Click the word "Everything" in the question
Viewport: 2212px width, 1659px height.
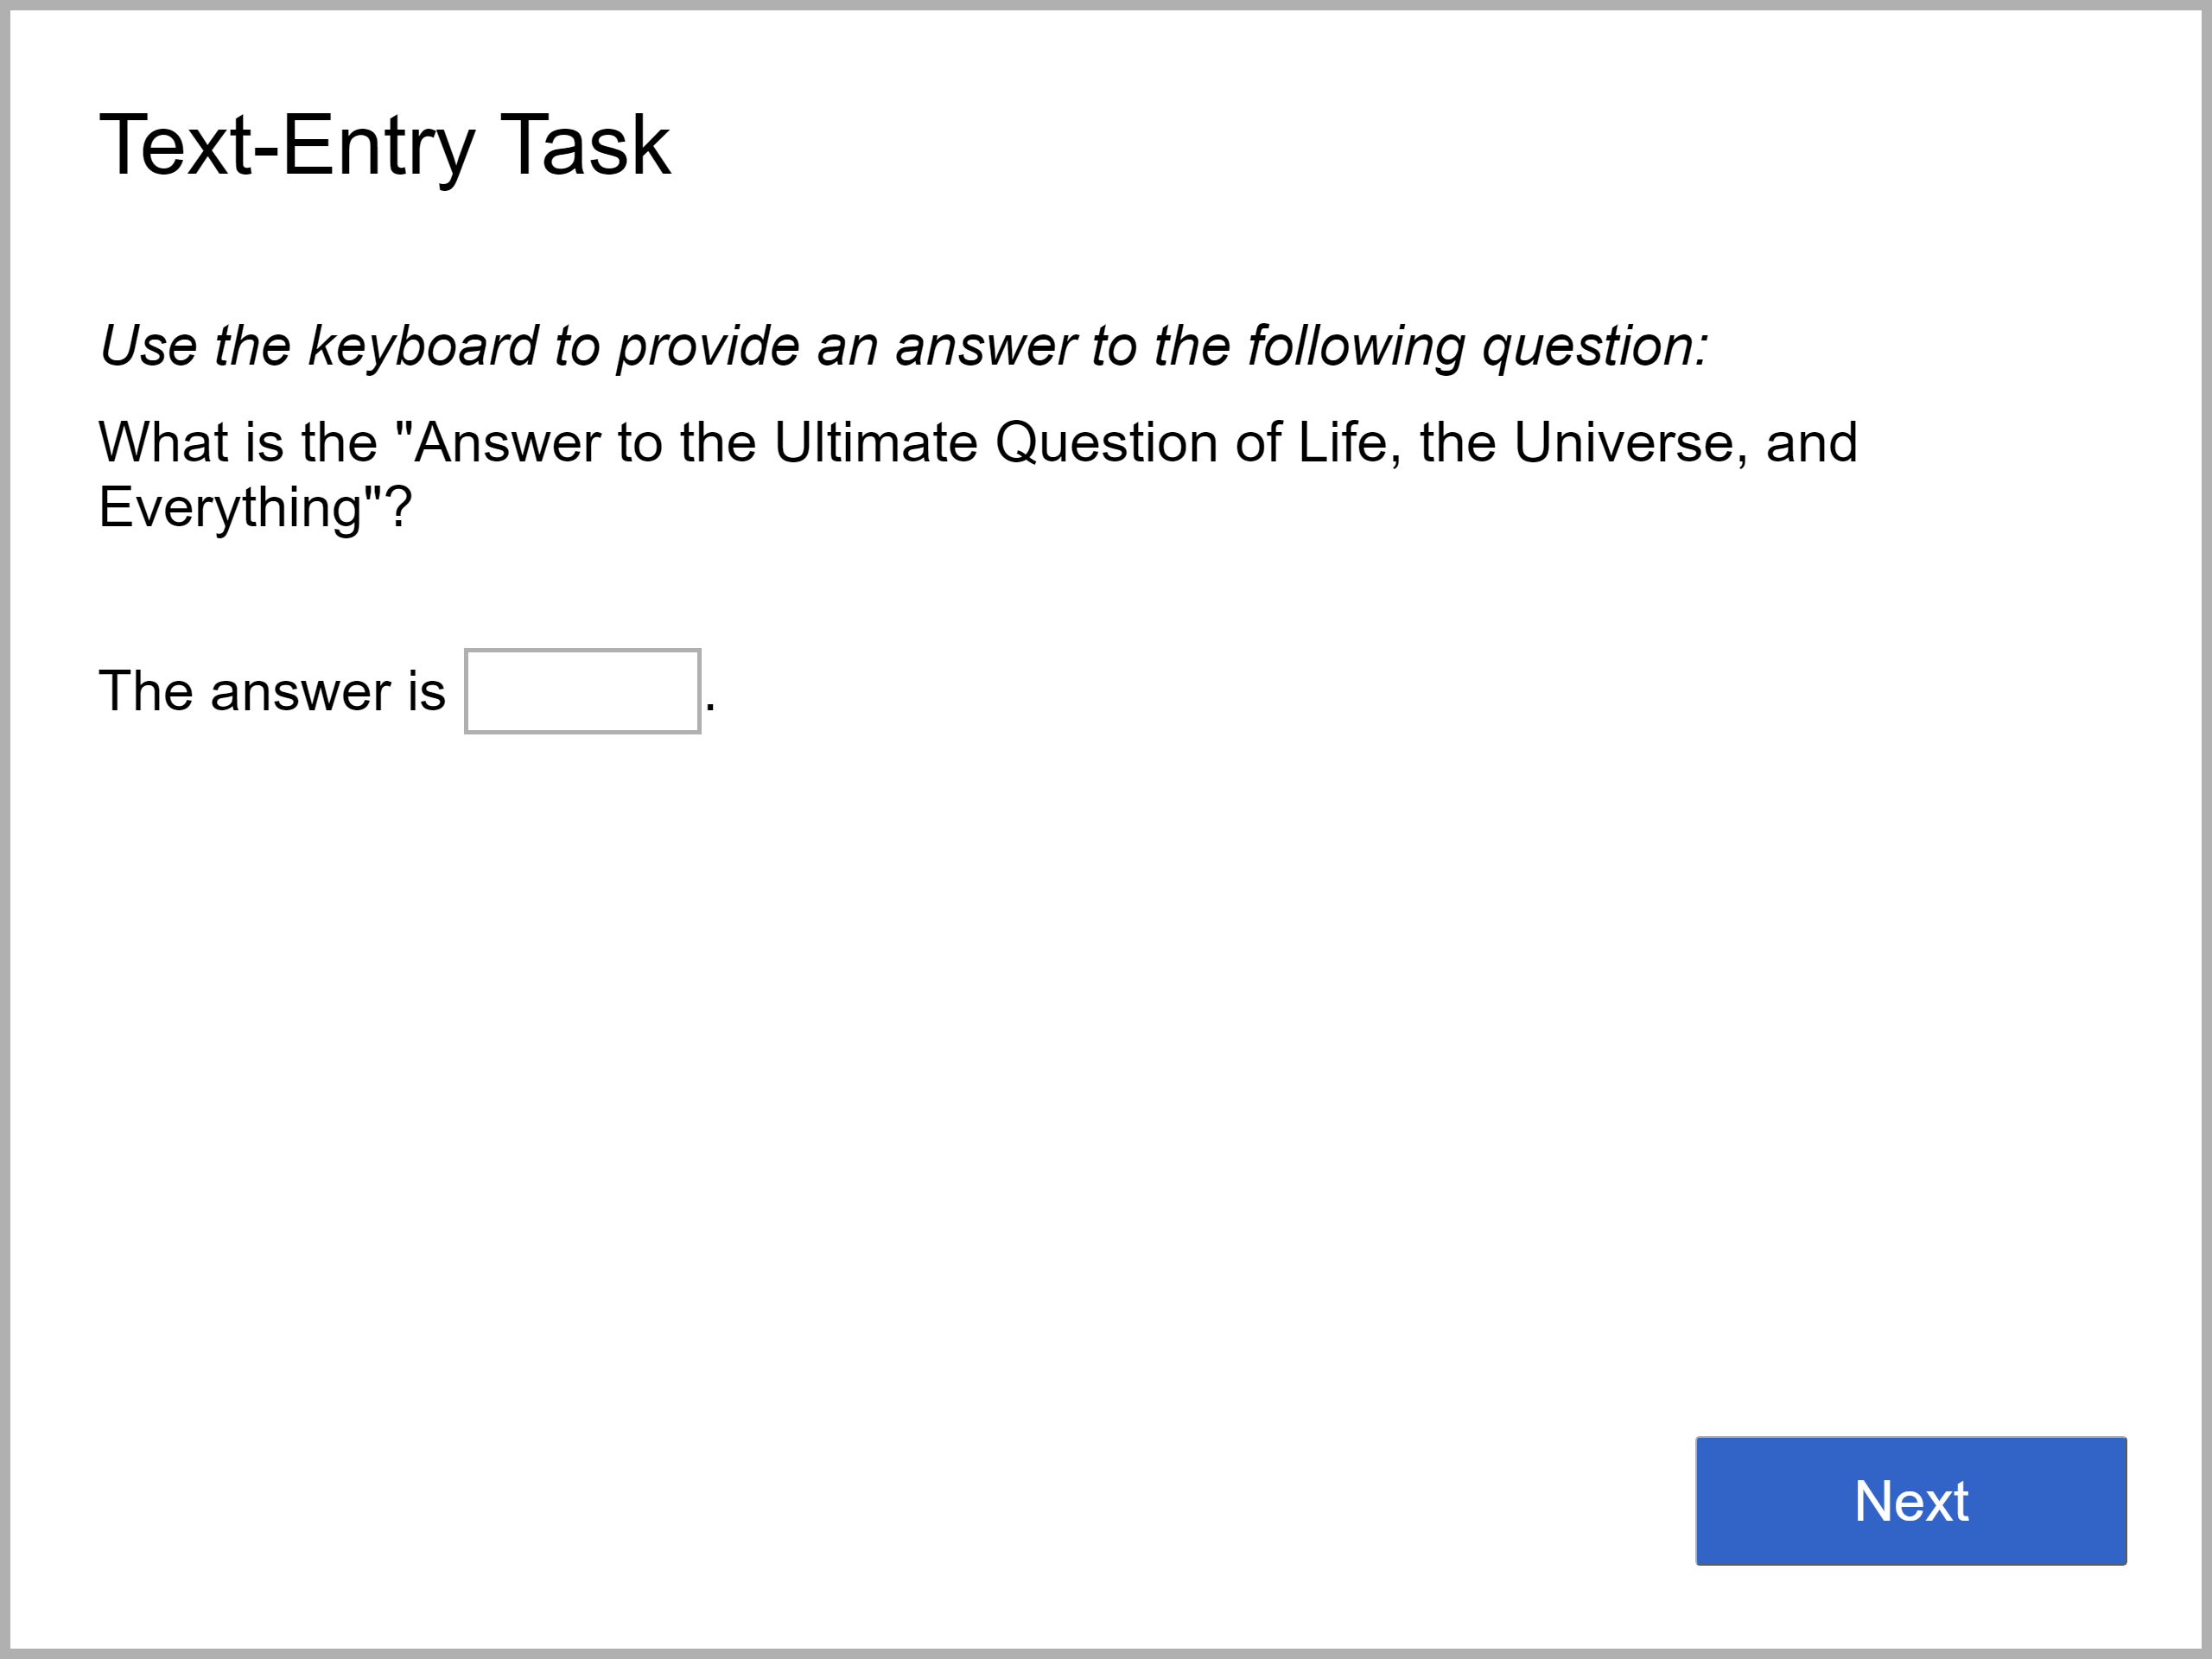(229, 507)
